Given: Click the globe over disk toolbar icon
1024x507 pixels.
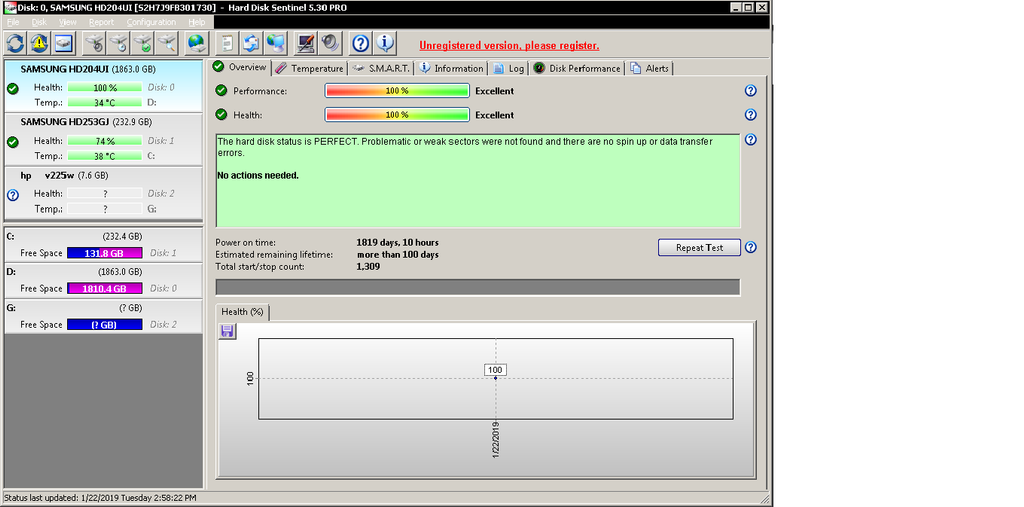Looking at the screenshot, I should pos(197,44).
